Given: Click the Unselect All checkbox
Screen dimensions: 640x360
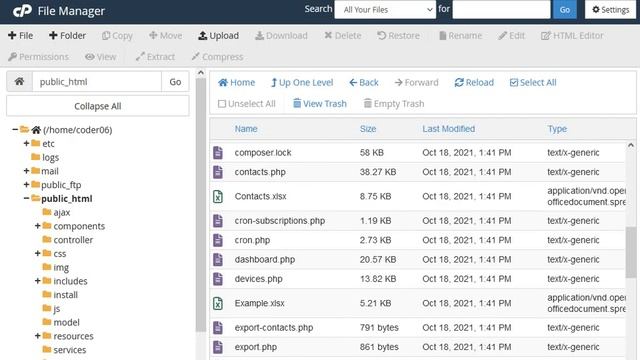Looking at the screenshot, I should (222, 104).
